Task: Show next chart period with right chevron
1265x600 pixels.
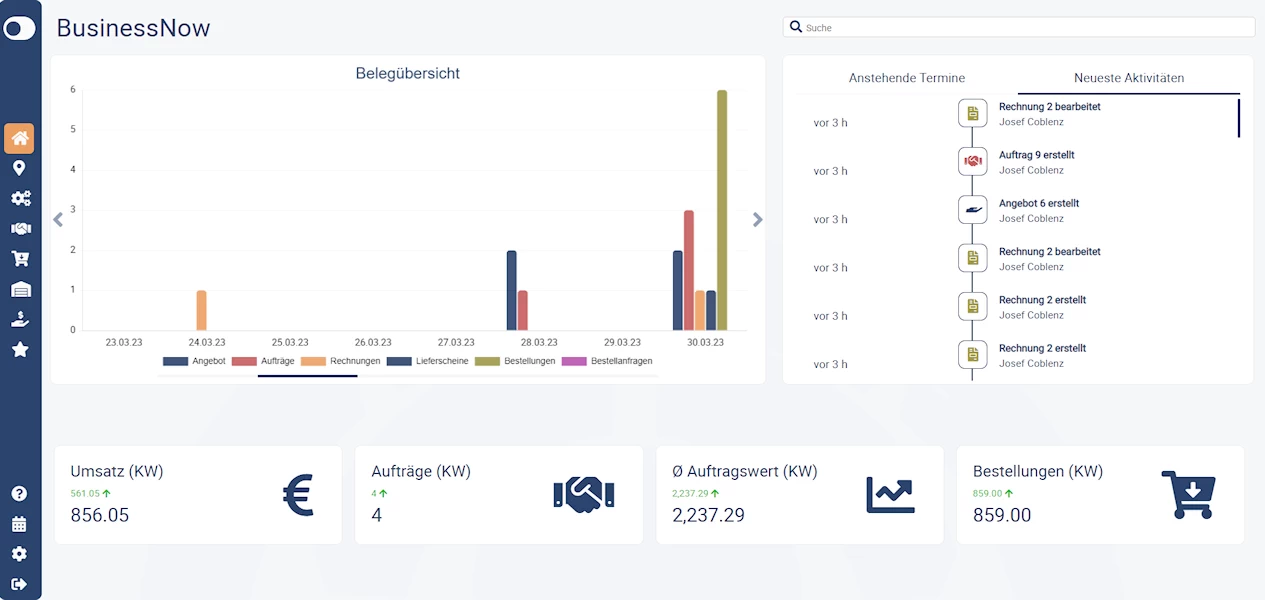Action: pyautogui.click(x=757, y=220)
